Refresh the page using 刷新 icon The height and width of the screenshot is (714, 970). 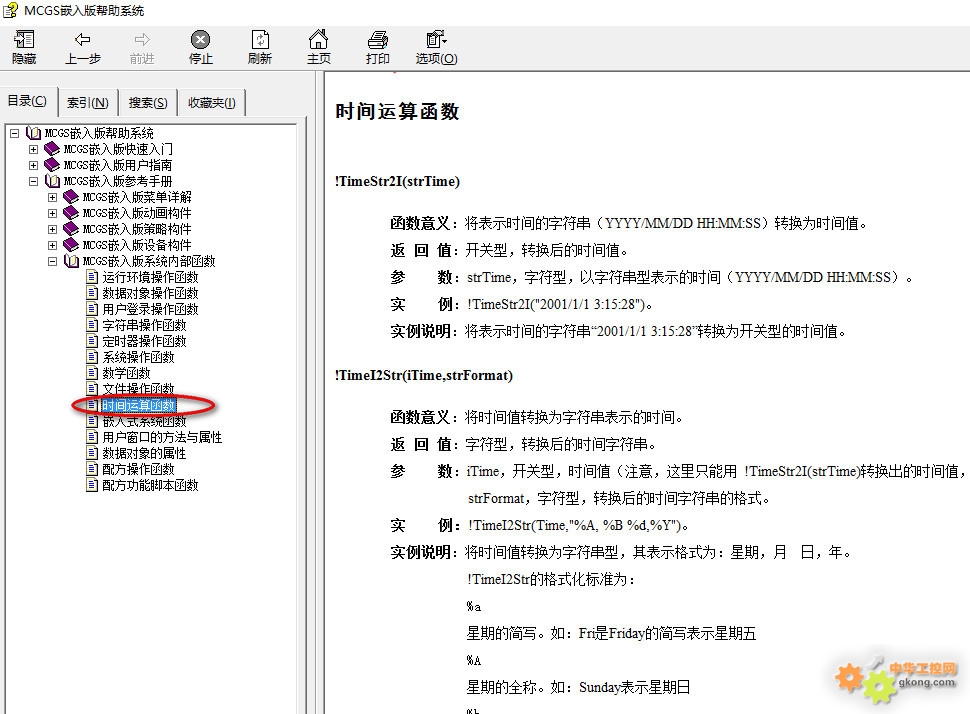[x=260, y=40]
